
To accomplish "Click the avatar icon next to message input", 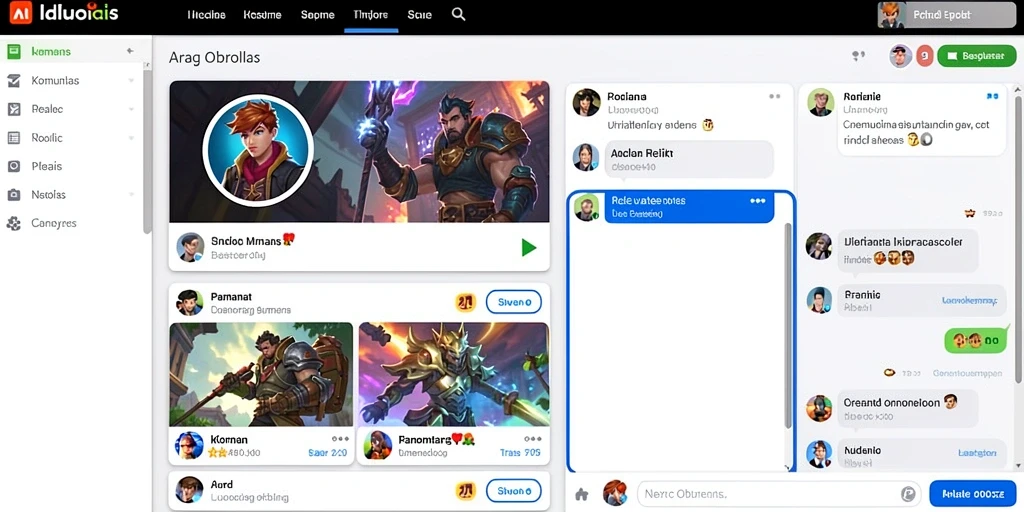I will (615, 493).
